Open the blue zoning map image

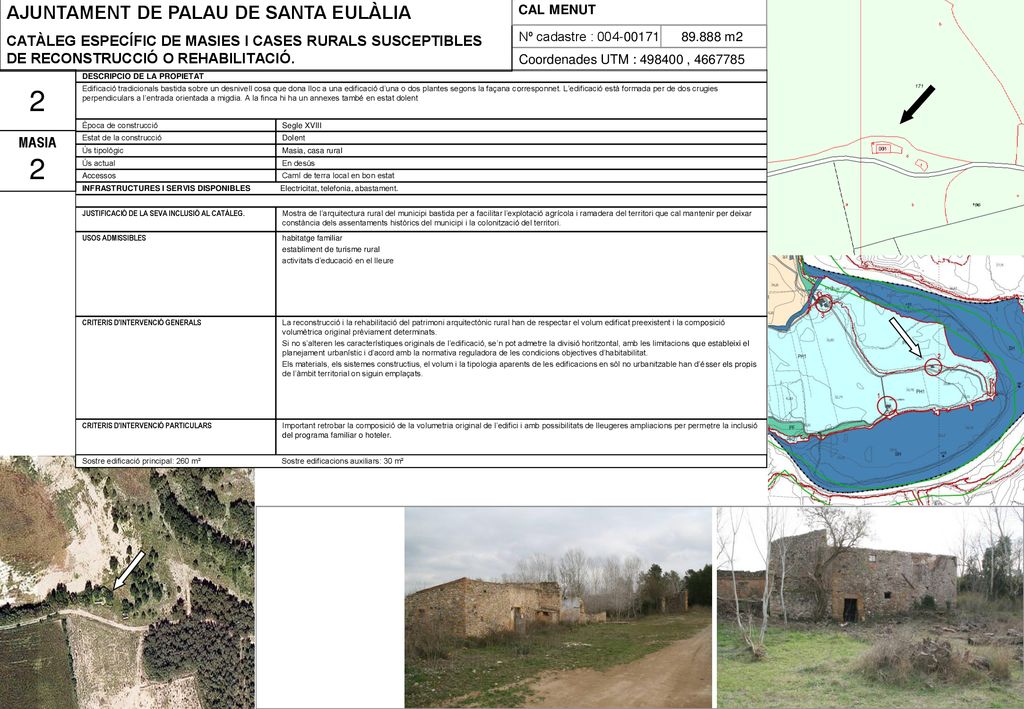[895, 381]
